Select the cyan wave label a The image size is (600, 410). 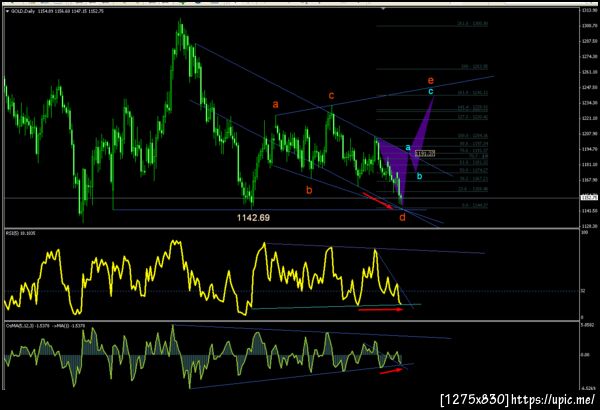408,147
